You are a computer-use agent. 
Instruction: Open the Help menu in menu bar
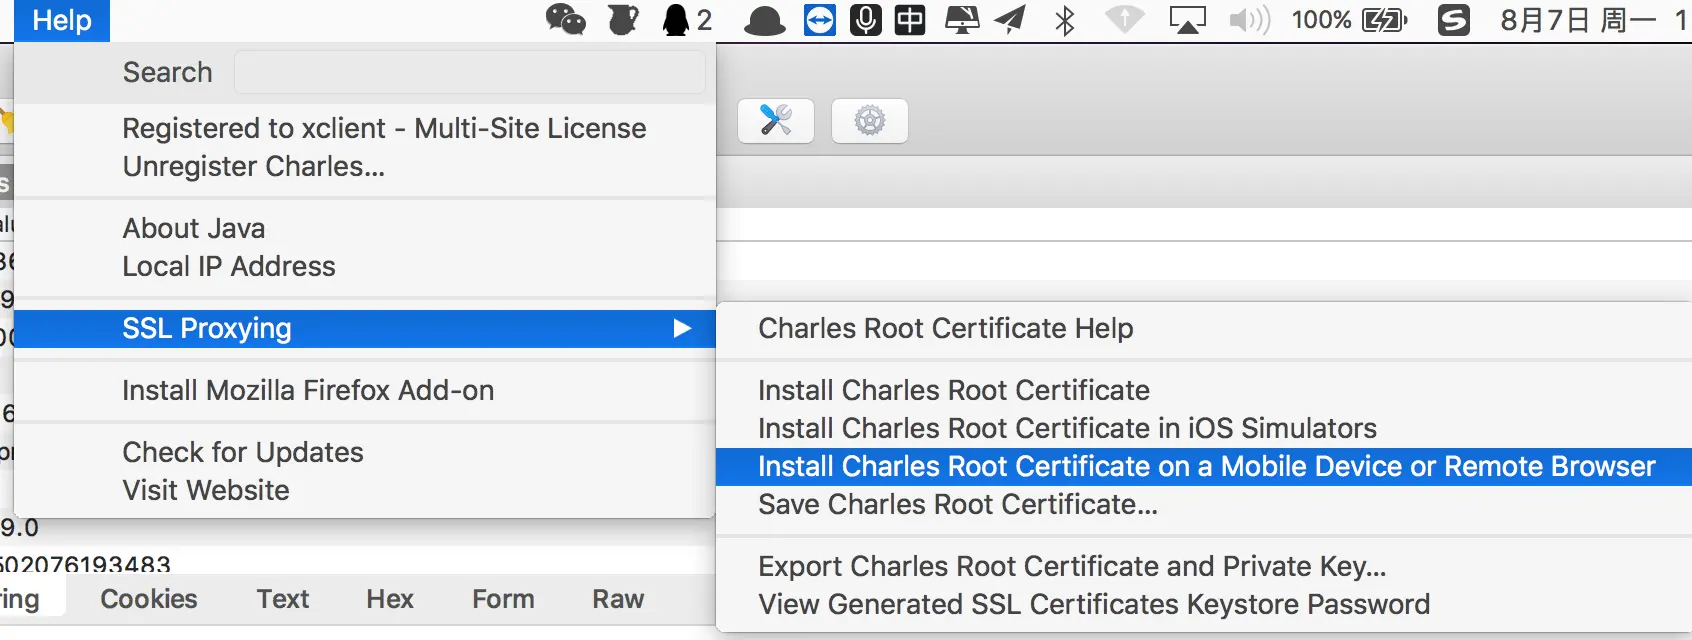click(62, 20)
